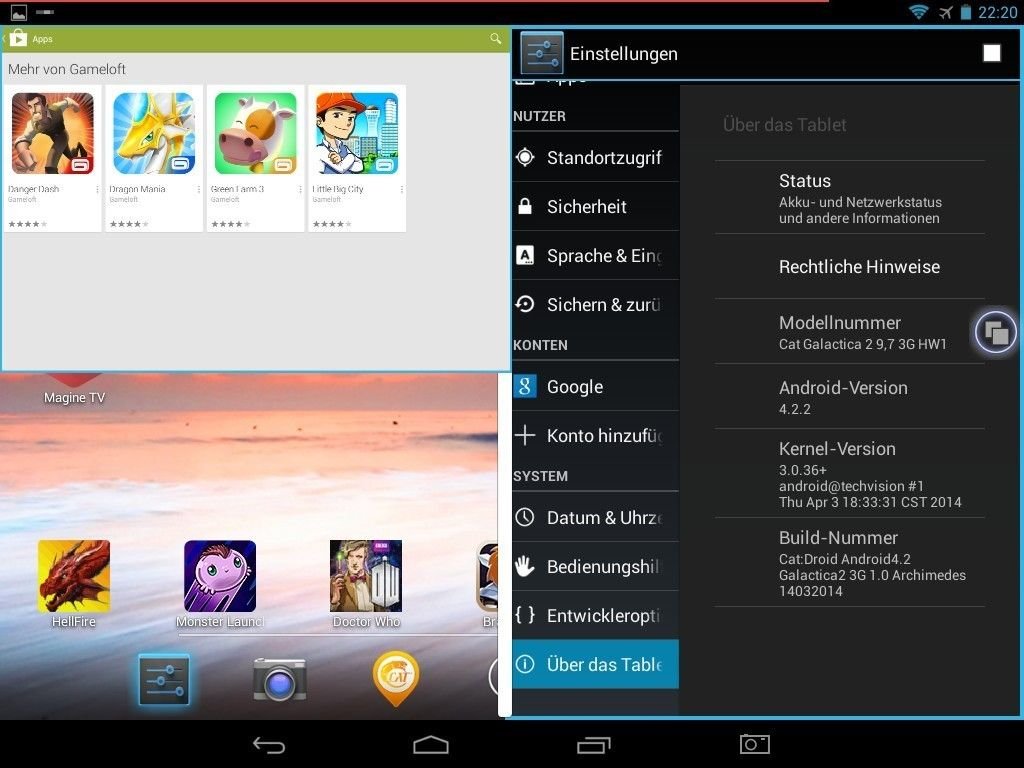Click the restore arrow icon beside Sichern
The width and height of the screenshot is (1024, 768).
(525, 304)
